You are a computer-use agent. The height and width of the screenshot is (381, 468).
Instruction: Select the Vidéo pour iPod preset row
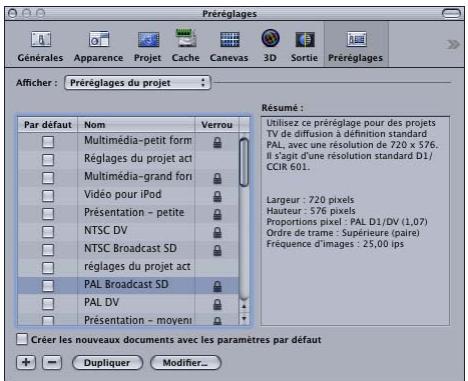click(128, 196)
